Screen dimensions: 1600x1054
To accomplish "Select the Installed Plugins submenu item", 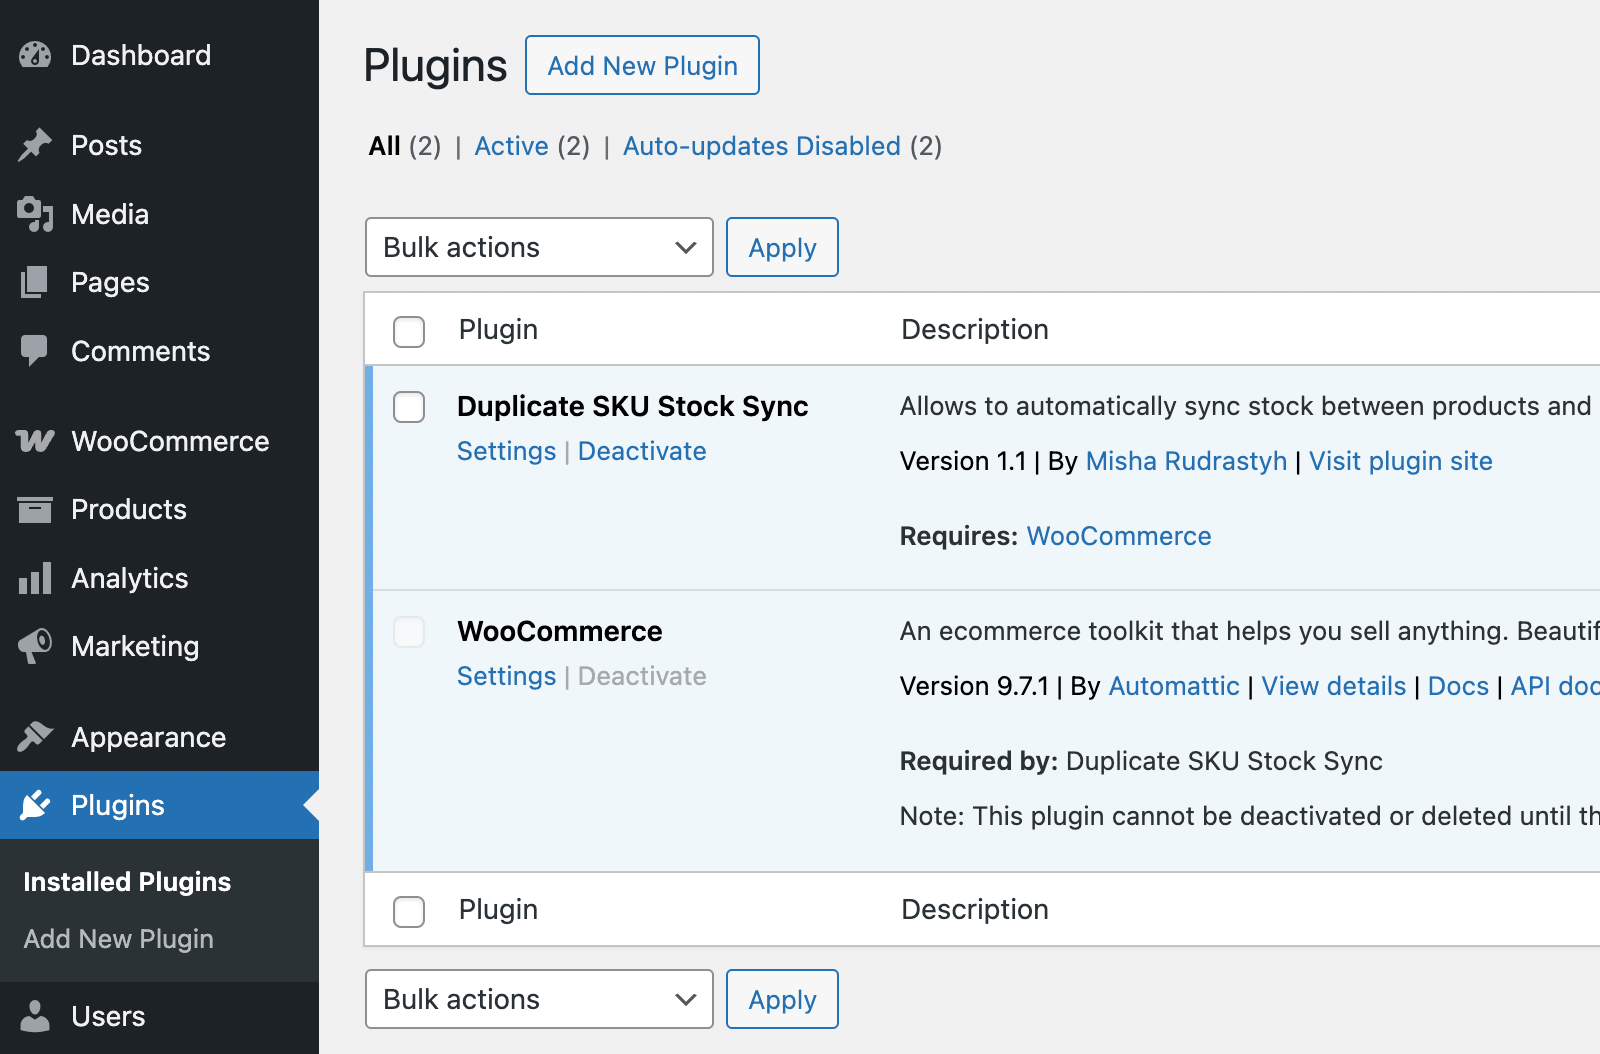I will [127, 882].
